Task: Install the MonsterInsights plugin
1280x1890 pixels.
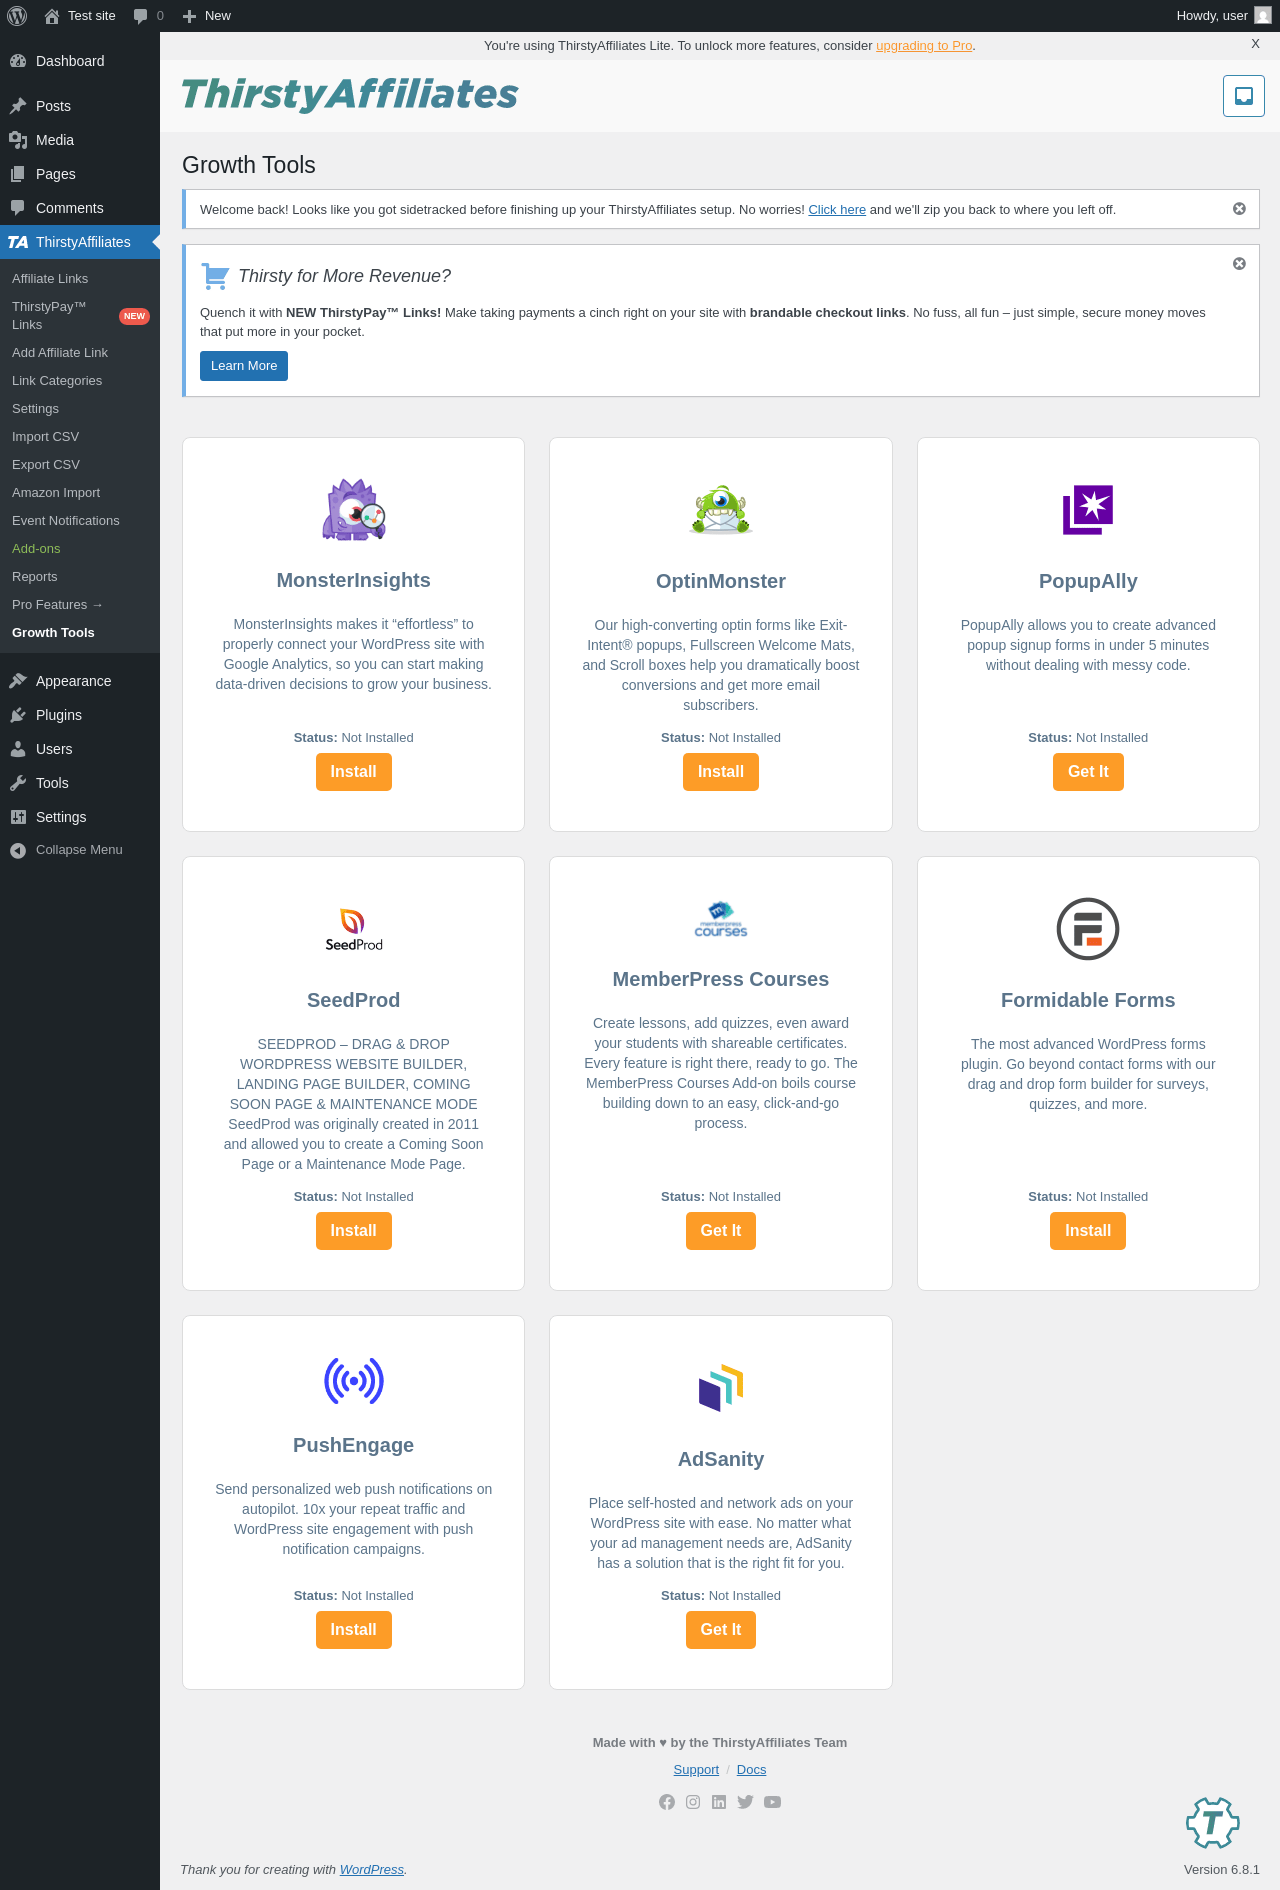Action: coord(354,772)
